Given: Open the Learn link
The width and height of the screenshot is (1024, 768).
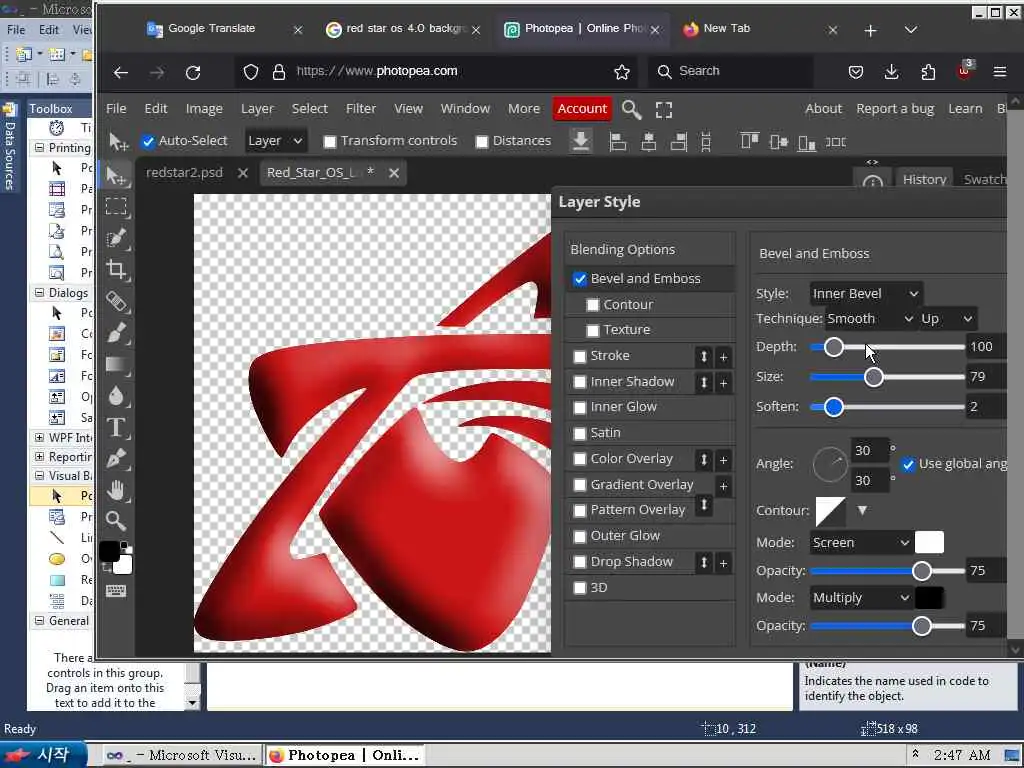Looking at the screenshot, I should pos(965,108).
